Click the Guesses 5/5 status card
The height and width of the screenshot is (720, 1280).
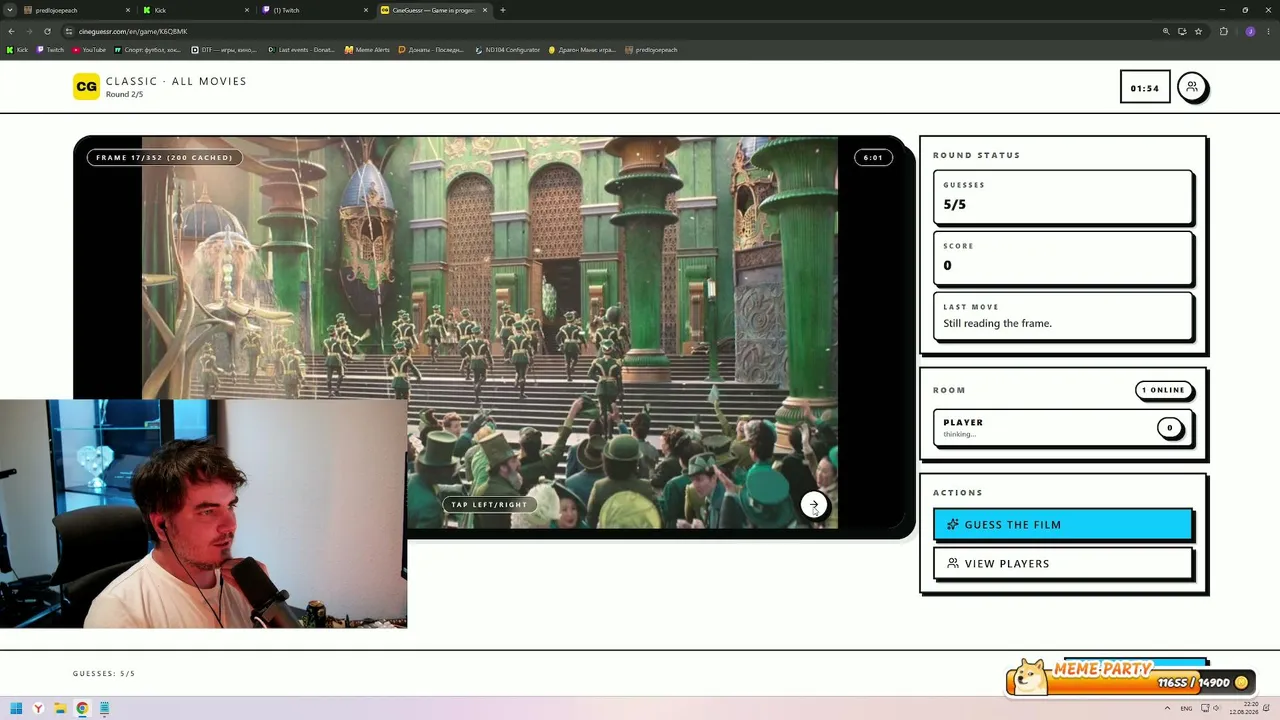1062,196
